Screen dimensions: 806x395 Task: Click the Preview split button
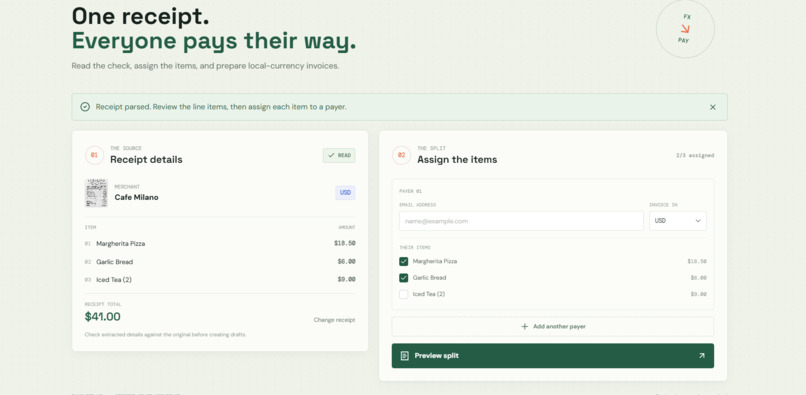tap(553, 356)
